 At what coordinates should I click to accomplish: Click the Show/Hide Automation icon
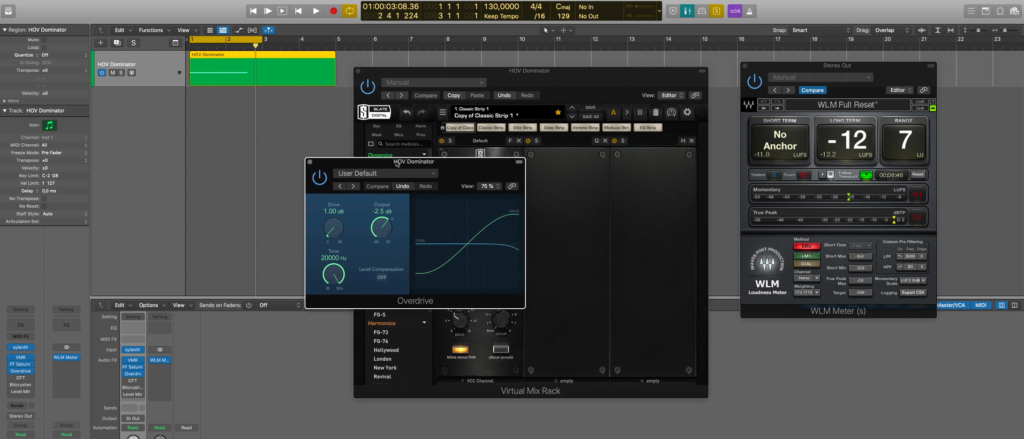(239, 30)
